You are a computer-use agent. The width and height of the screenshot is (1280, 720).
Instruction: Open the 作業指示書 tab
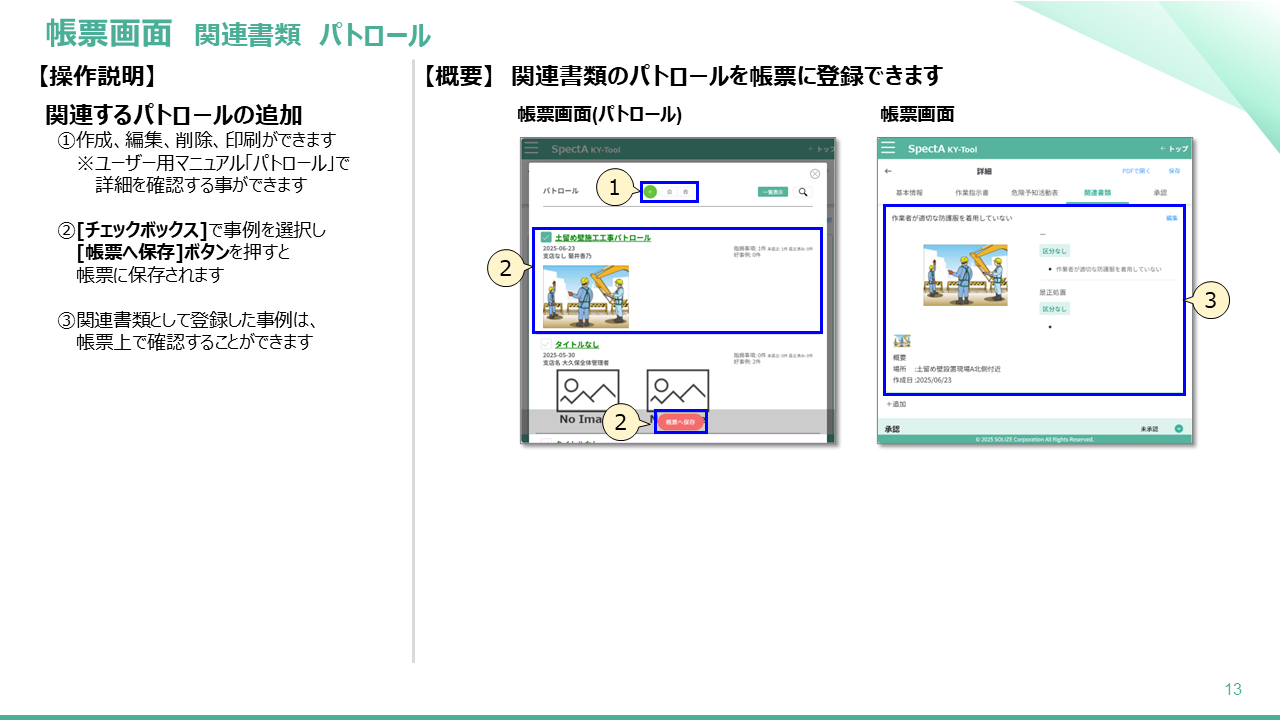click(971, 191)
